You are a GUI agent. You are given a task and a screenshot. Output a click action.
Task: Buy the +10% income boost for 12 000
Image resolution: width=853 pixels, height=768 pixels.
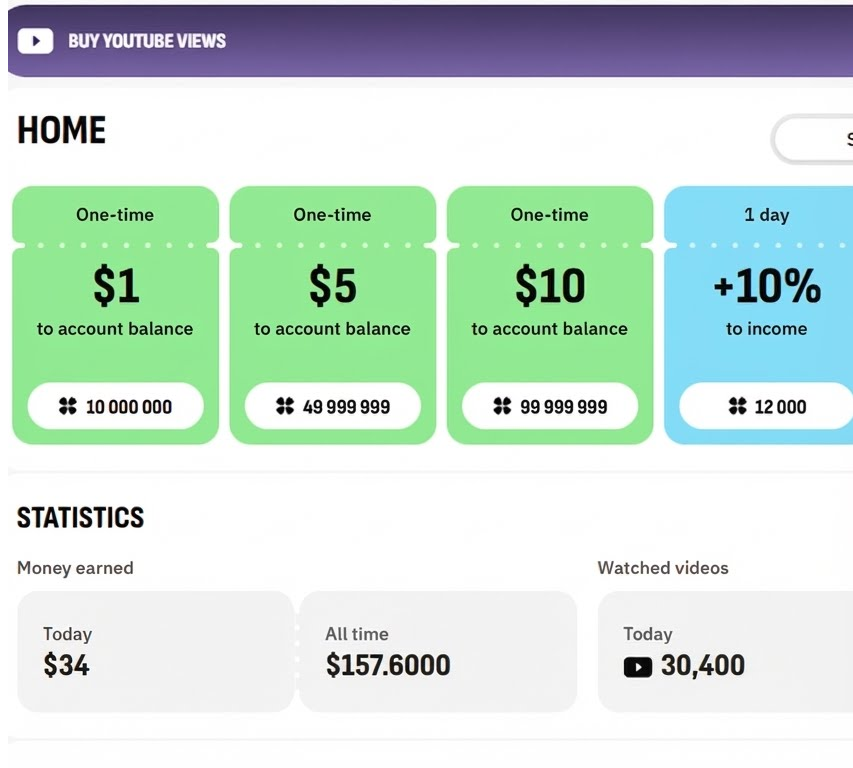[766, 406]
